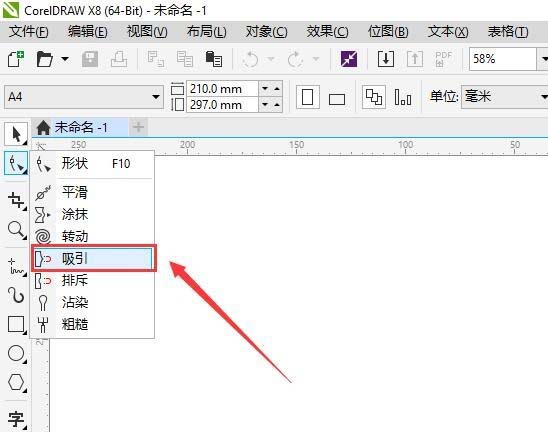Choose 粗糙 roughen tool from flyout
Viewport: 548px width, 432px height.
click(x=92, y=324)
